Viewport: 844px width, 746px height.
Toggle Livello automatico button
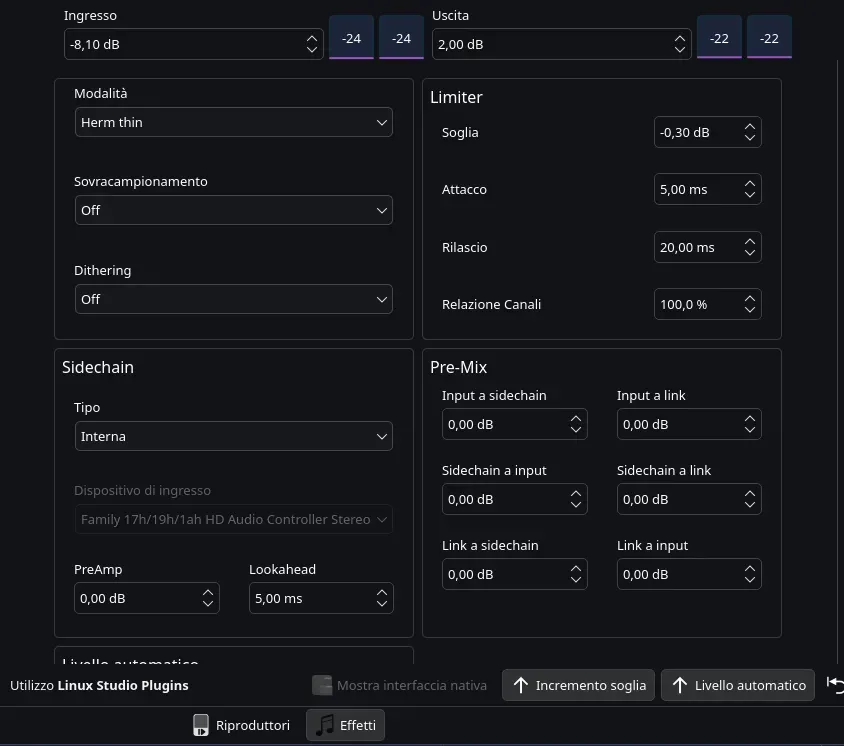click(x=738, y=685)
